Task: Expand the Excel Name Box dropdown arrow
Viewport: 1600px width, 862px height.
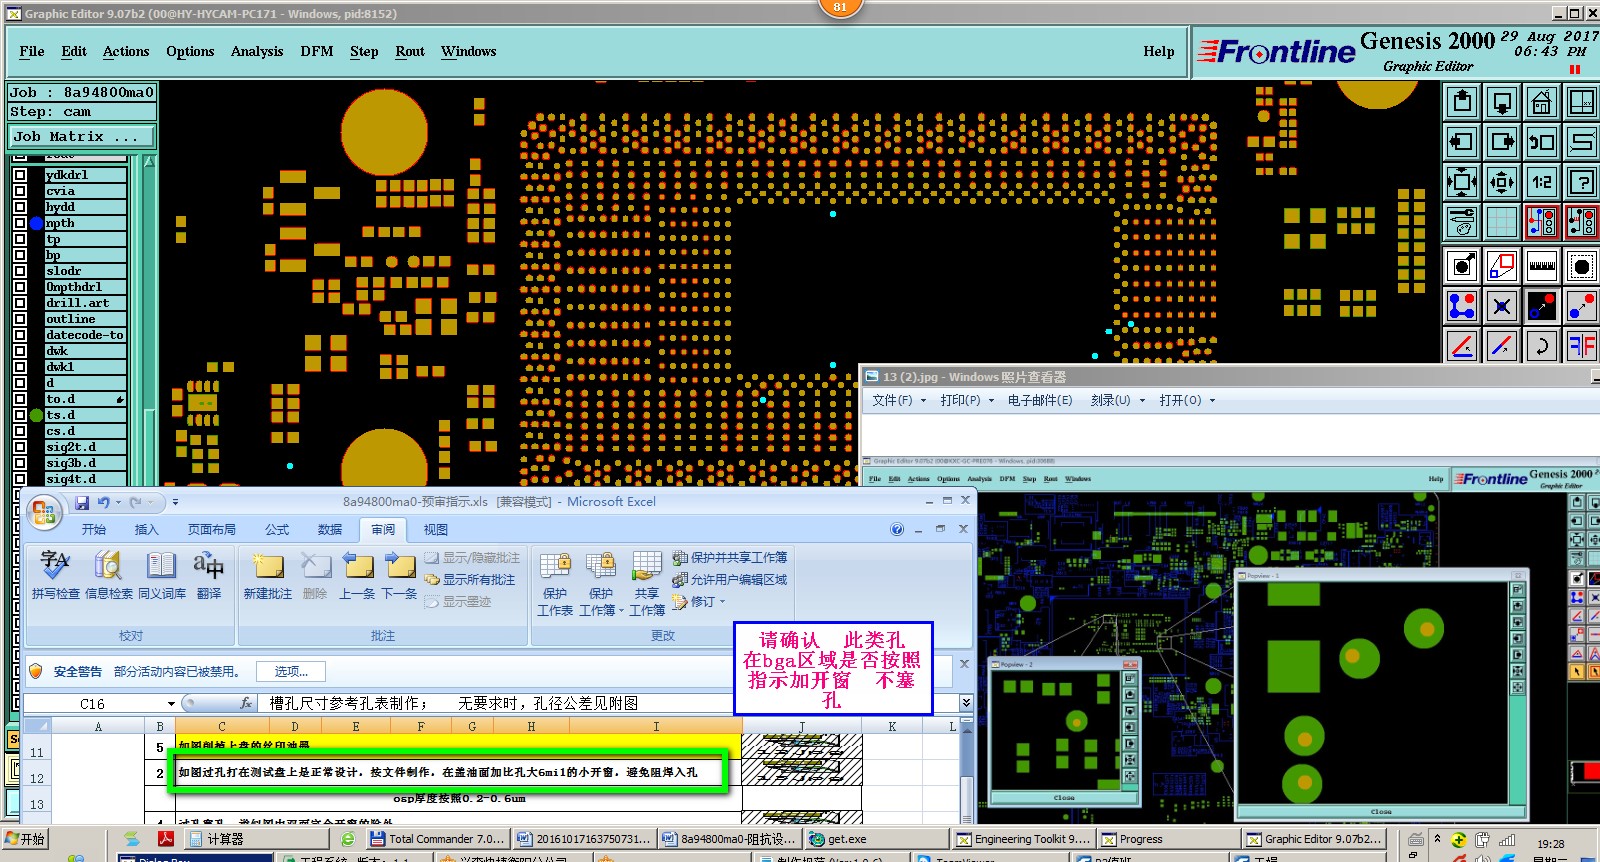Action: (171, 704)
